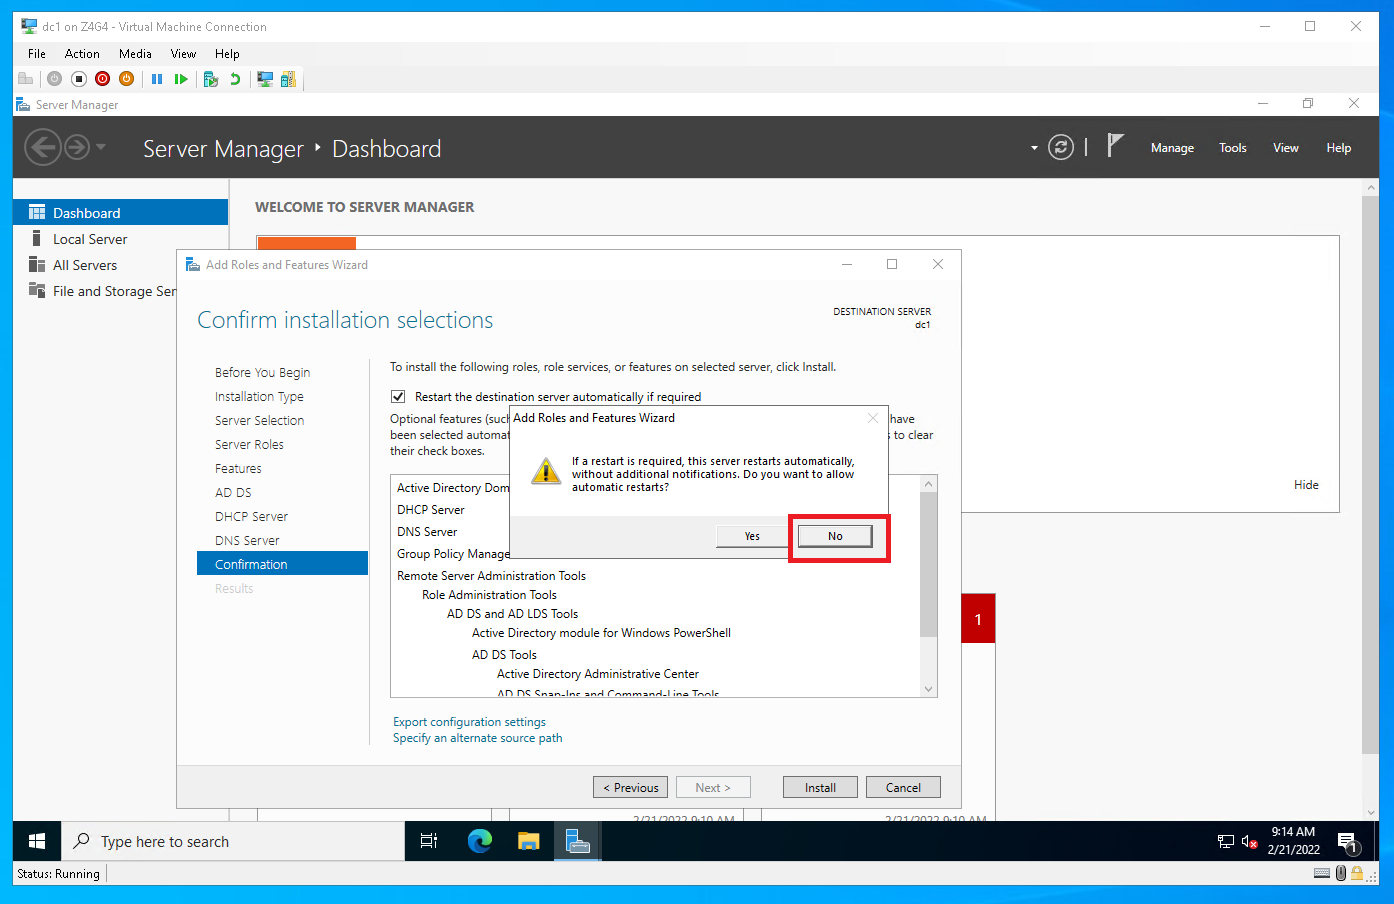Click the Install button in wizard

pos(820,787)
